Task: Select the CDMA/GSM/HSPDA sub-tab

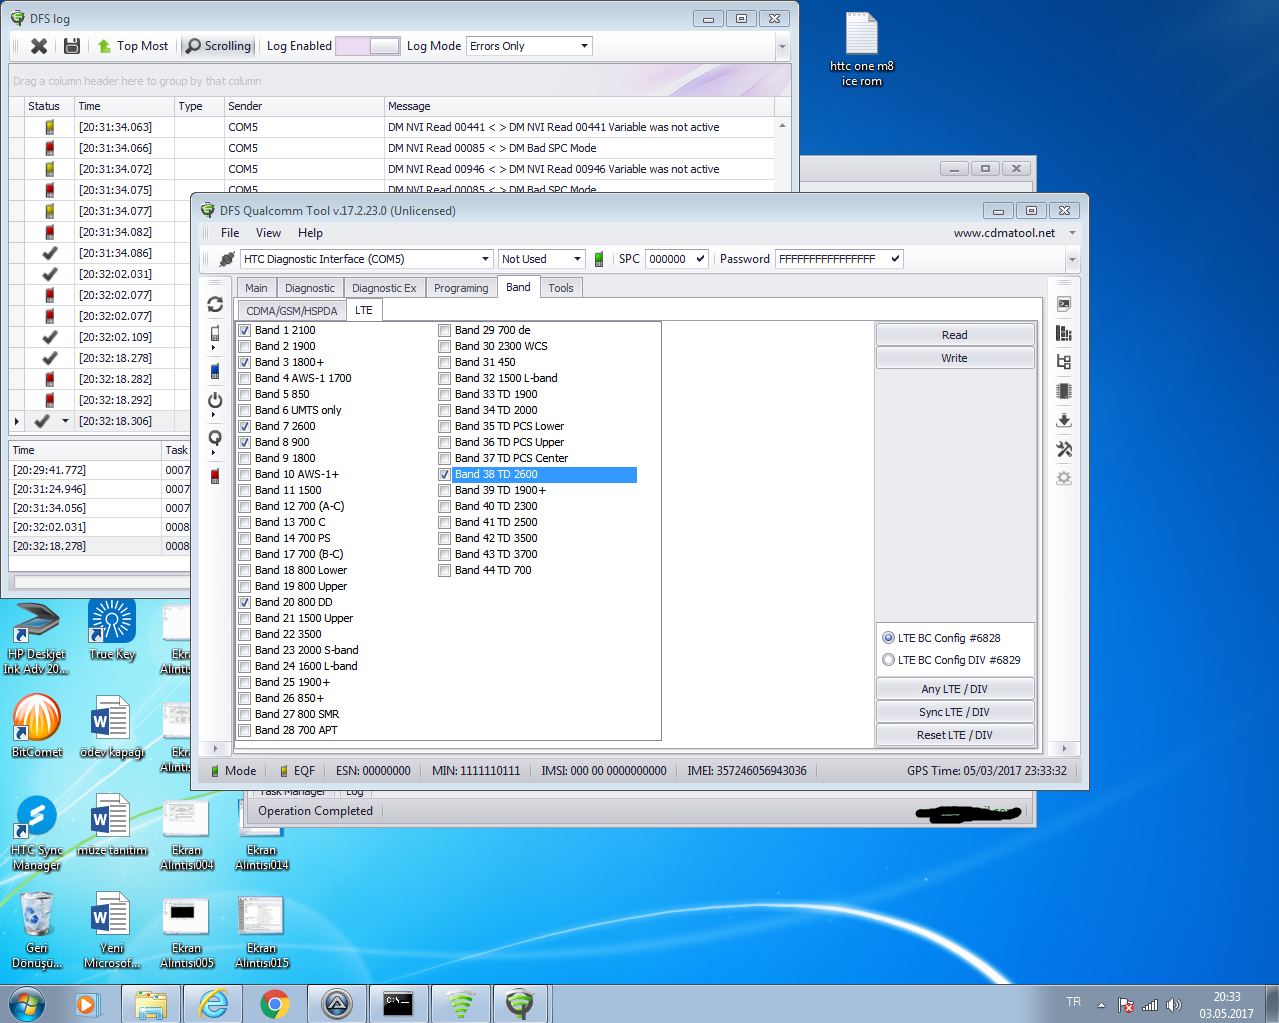Action: (x=292, y=311)
